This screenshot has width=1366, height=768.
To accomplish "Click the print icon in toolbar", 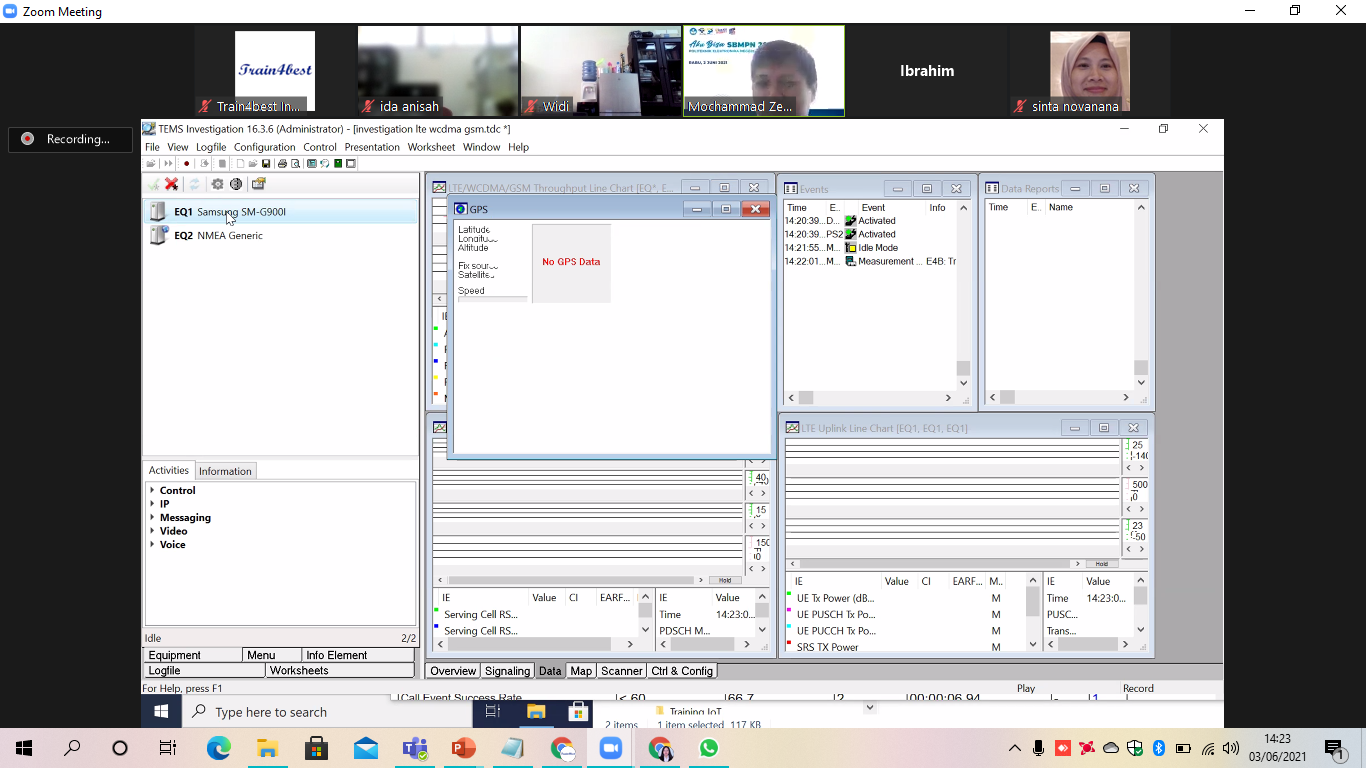I will 282,164.
